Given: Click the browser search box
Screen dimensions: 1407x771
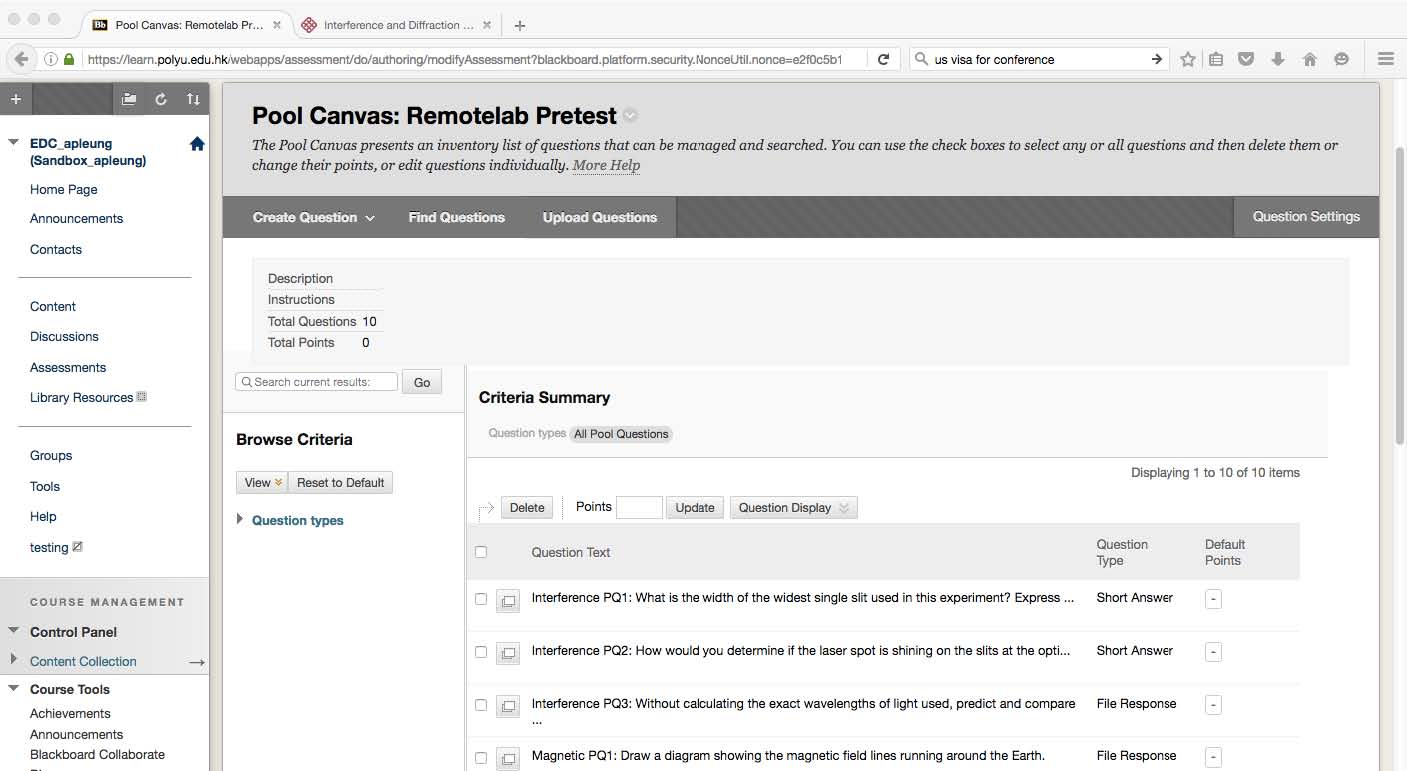Looking at the screenshot, I should (x=1040, y=59).
